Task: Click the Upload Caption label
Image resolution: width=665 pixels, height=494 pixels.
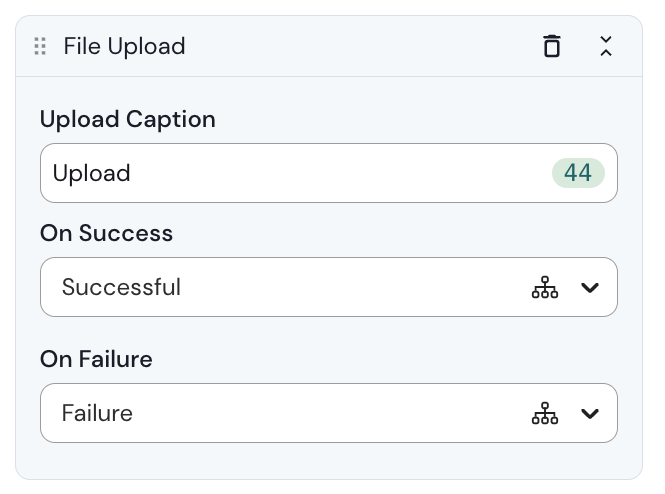Action: pos(127,119)
